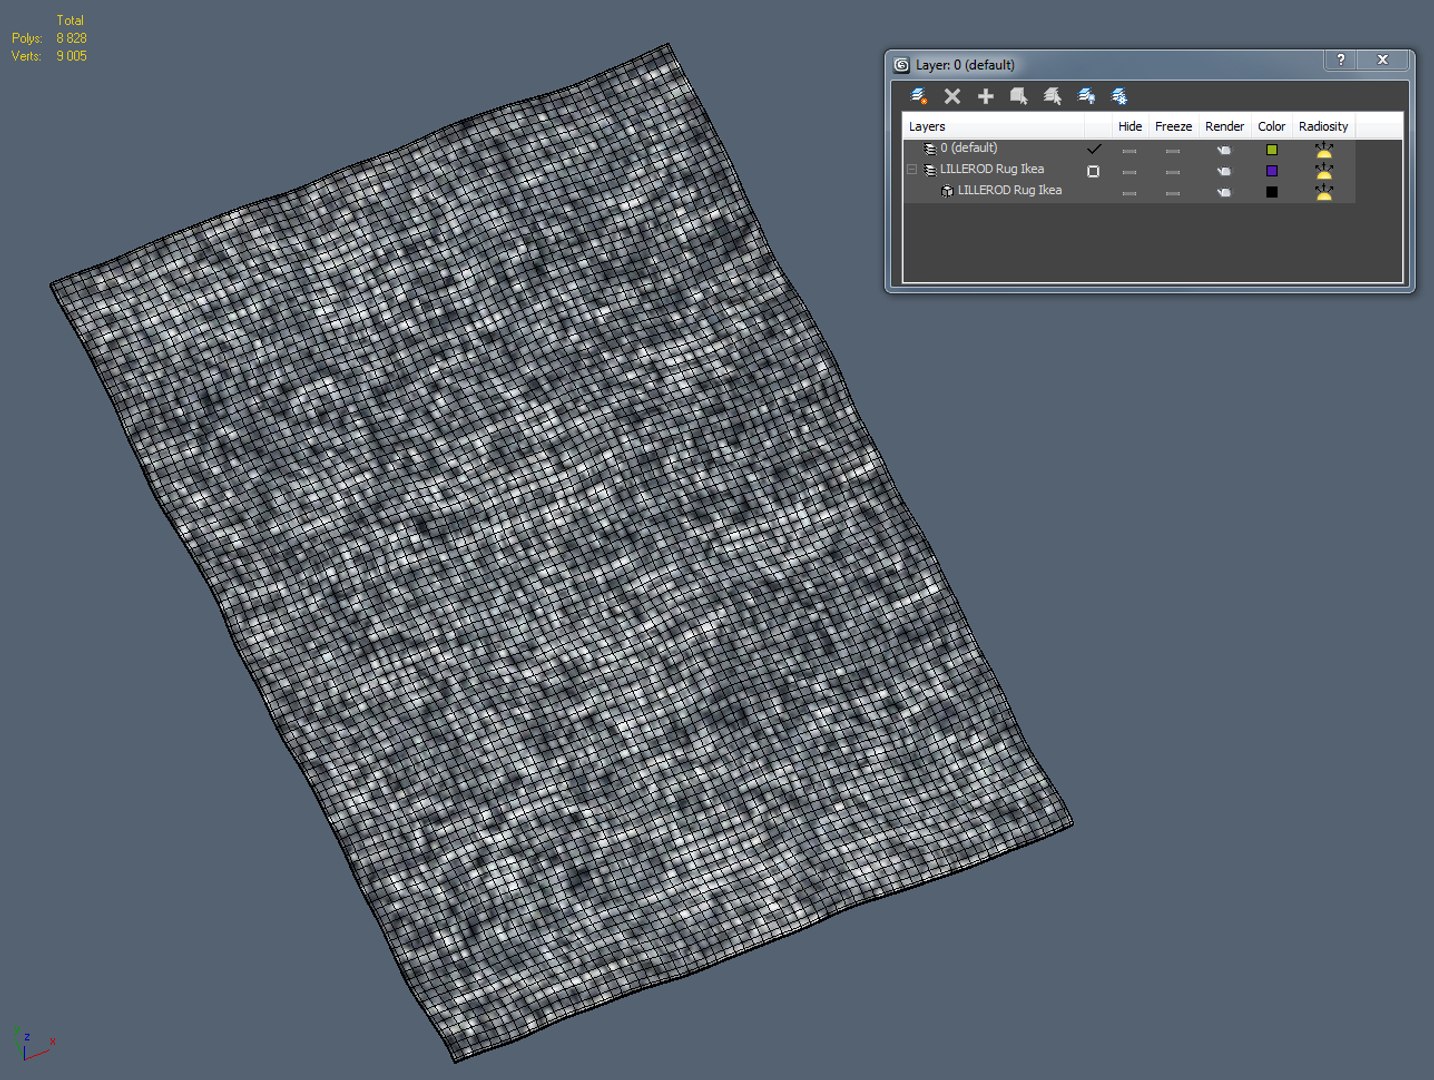Toggle Radiosity for the LILLEROD Rug Ikea child object
Image resolution: width=1434 pixels, height=1080 pixels.
[1324, 192]
